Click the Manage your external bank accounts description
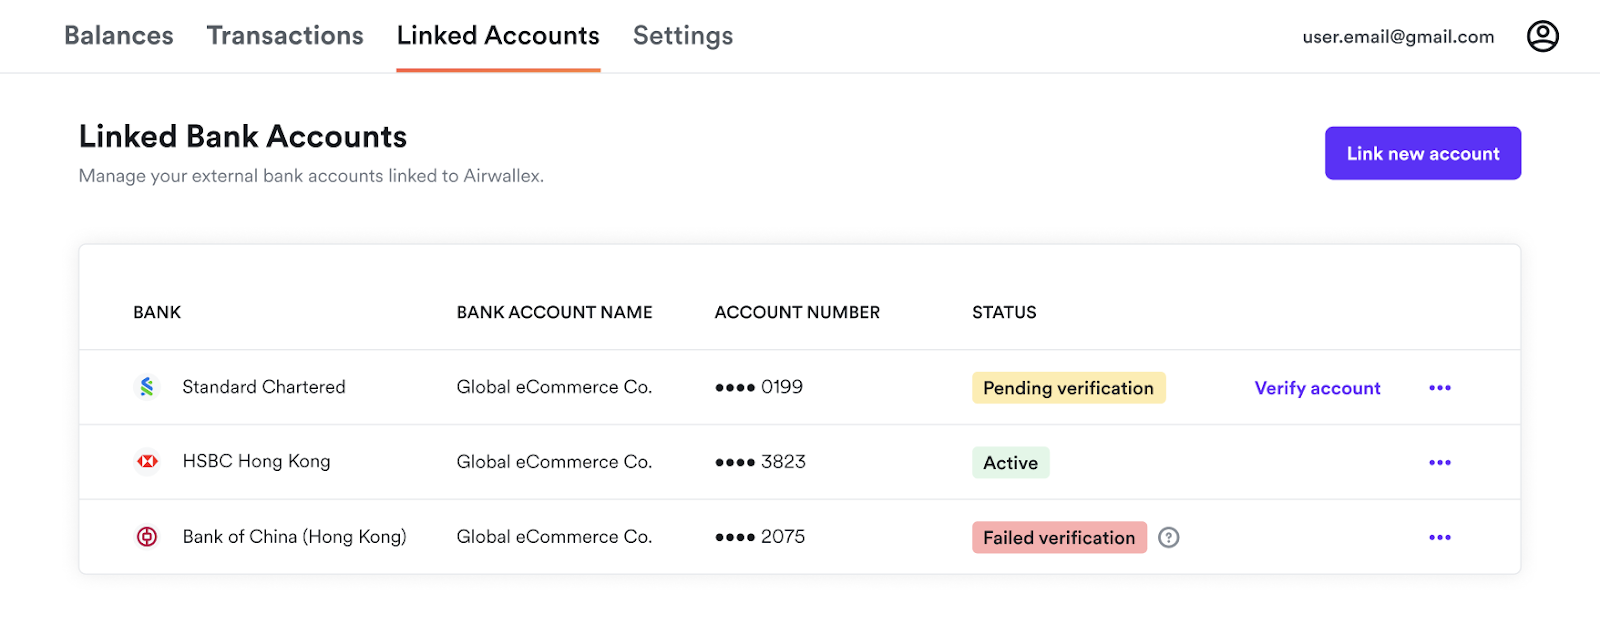The image size is (1600, 625). click(x=311, y=176)
